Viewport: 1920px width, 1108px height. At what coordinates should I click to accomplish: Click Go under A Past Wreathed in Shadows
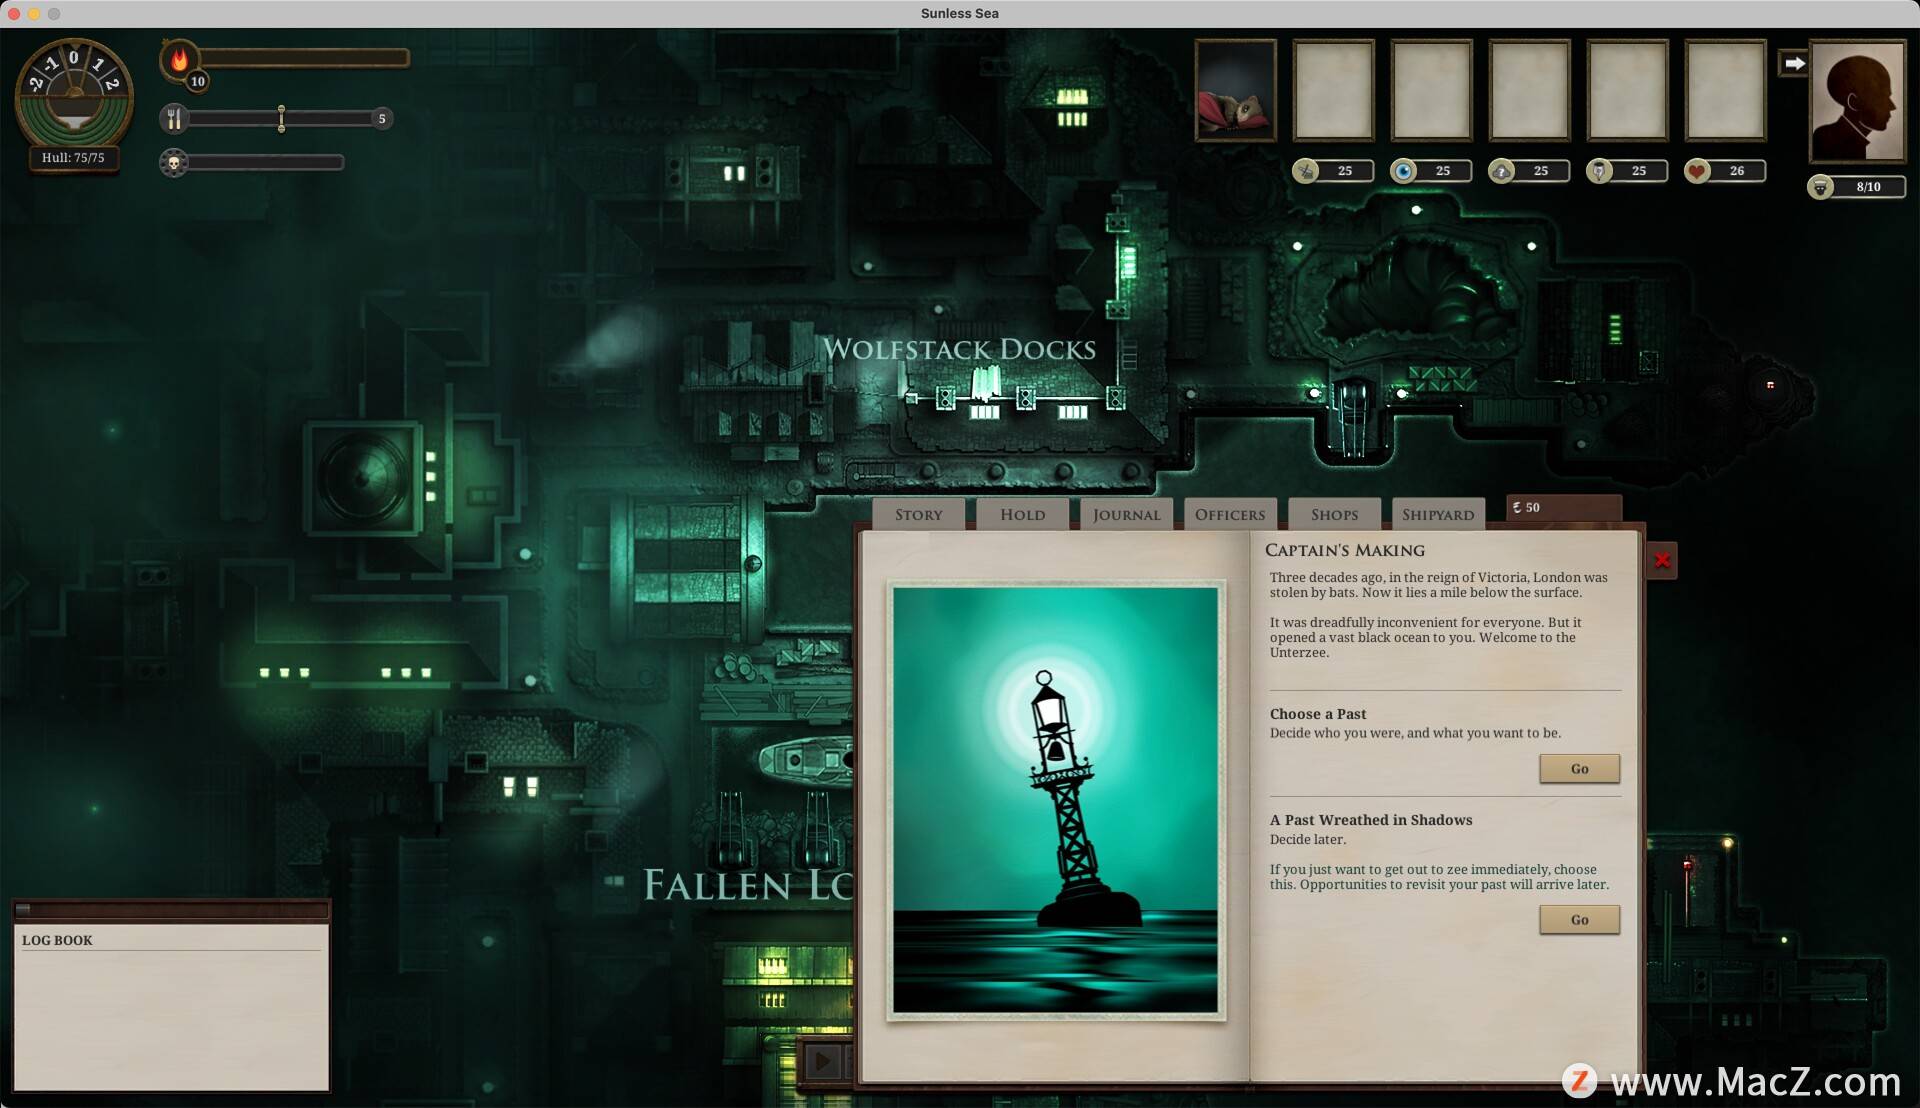pyautogui.click(x=1579, y=920)
